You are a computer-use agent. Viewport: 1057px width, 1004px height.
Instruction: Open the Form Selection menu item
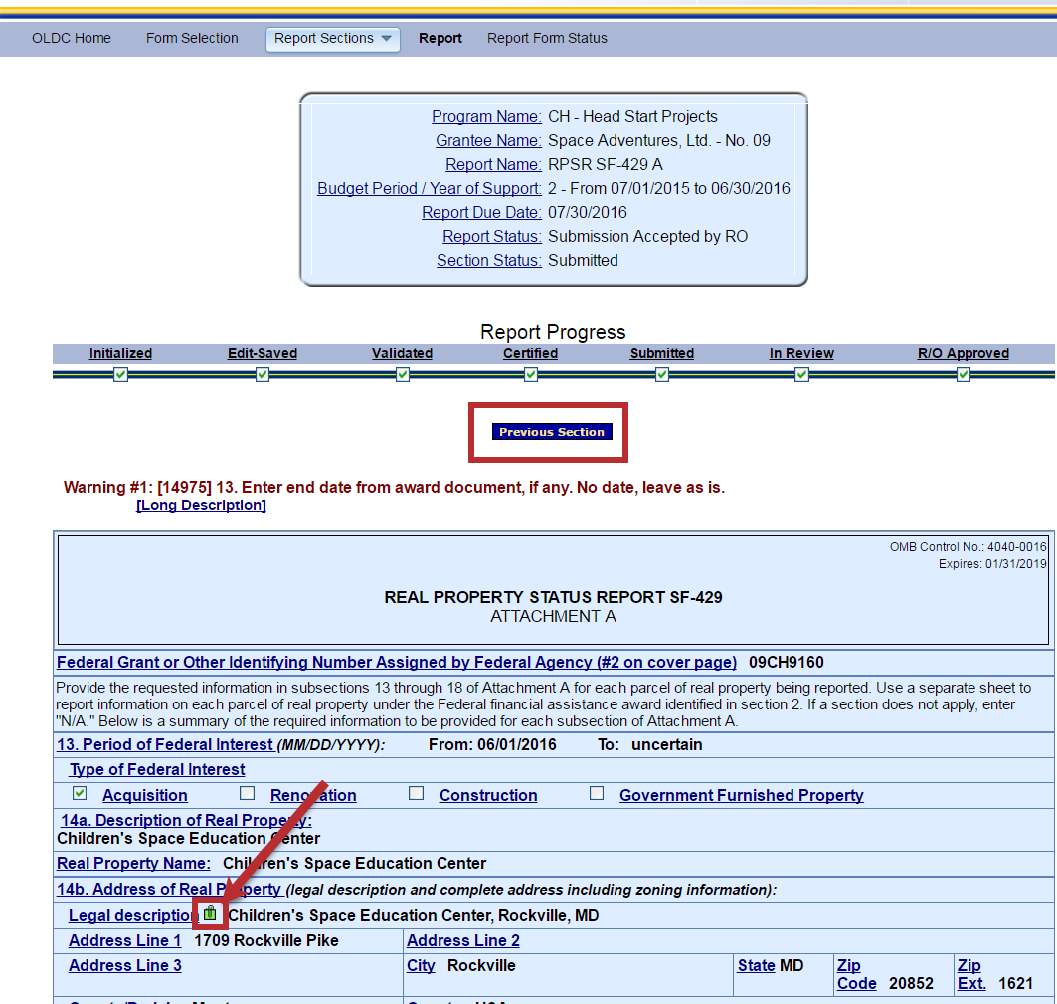click(x=192, y=39)
